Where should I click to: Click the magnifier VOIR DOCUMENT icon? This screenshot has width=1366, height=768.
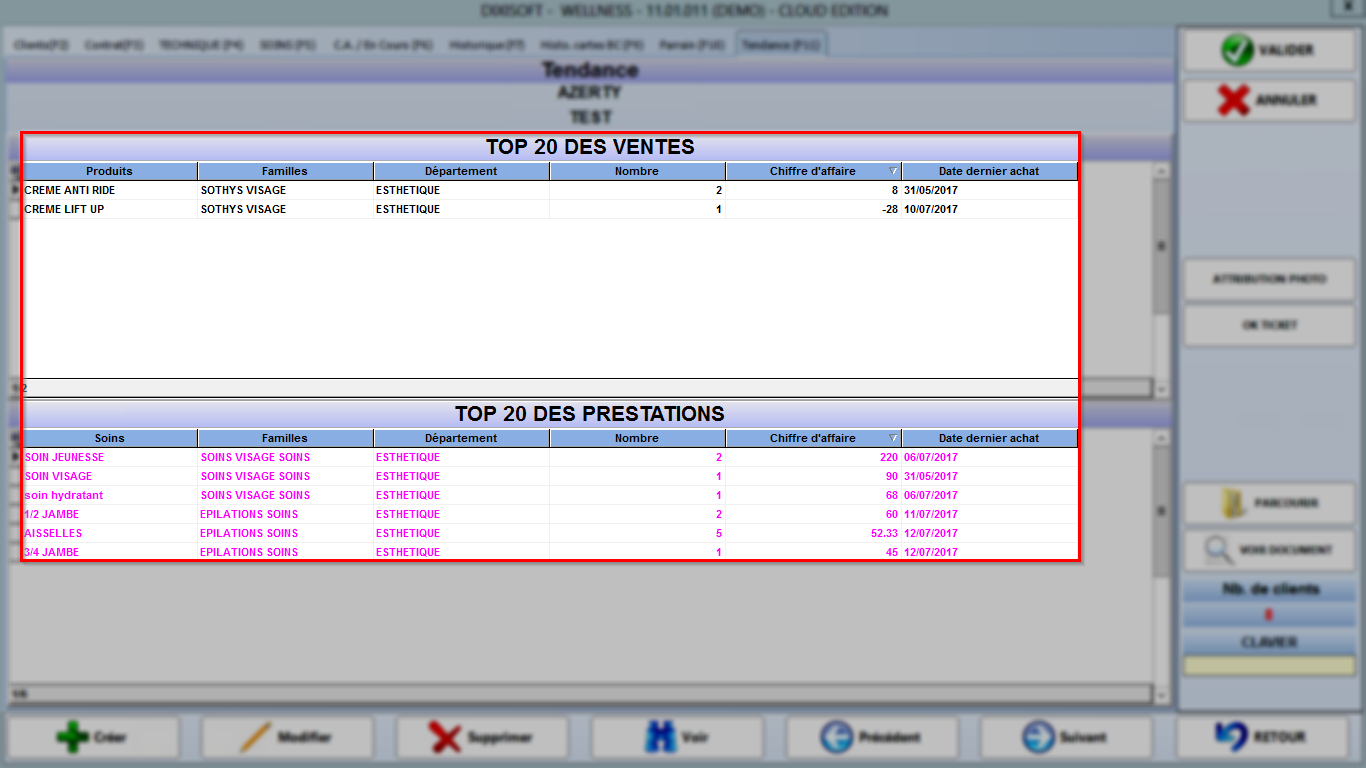[1218, 550]
